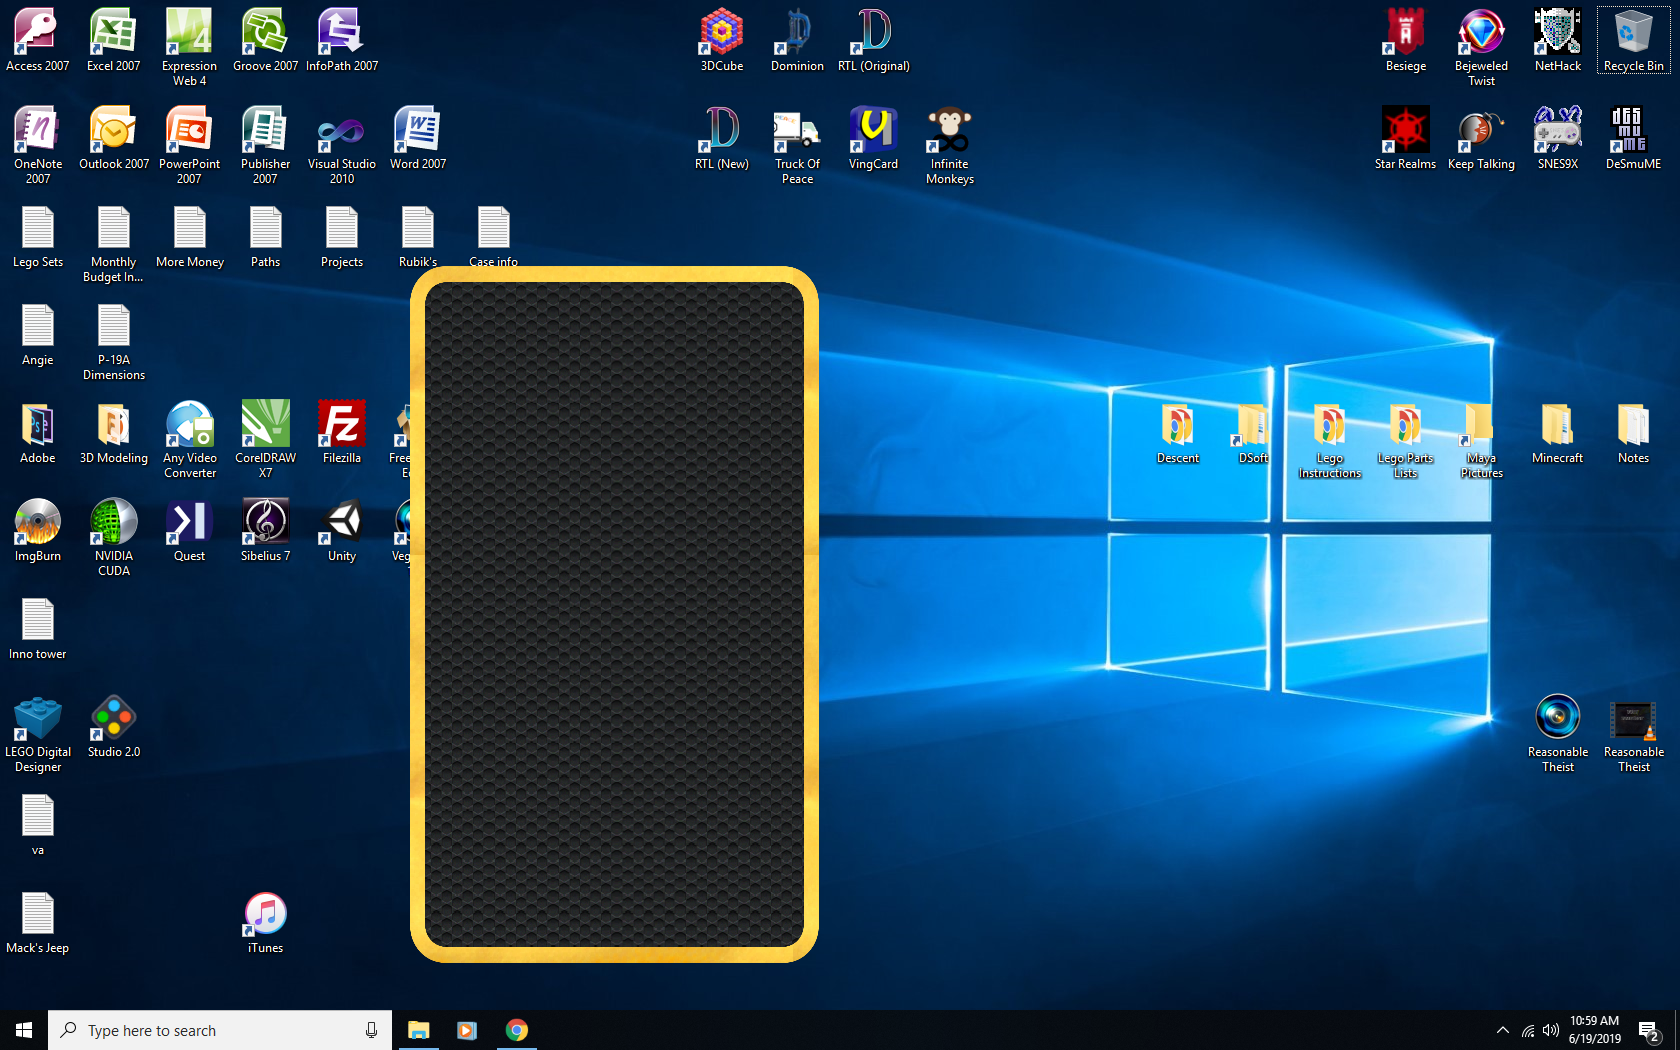
Task: Select the Lego Instructions folder
Action: [1330, 439]
